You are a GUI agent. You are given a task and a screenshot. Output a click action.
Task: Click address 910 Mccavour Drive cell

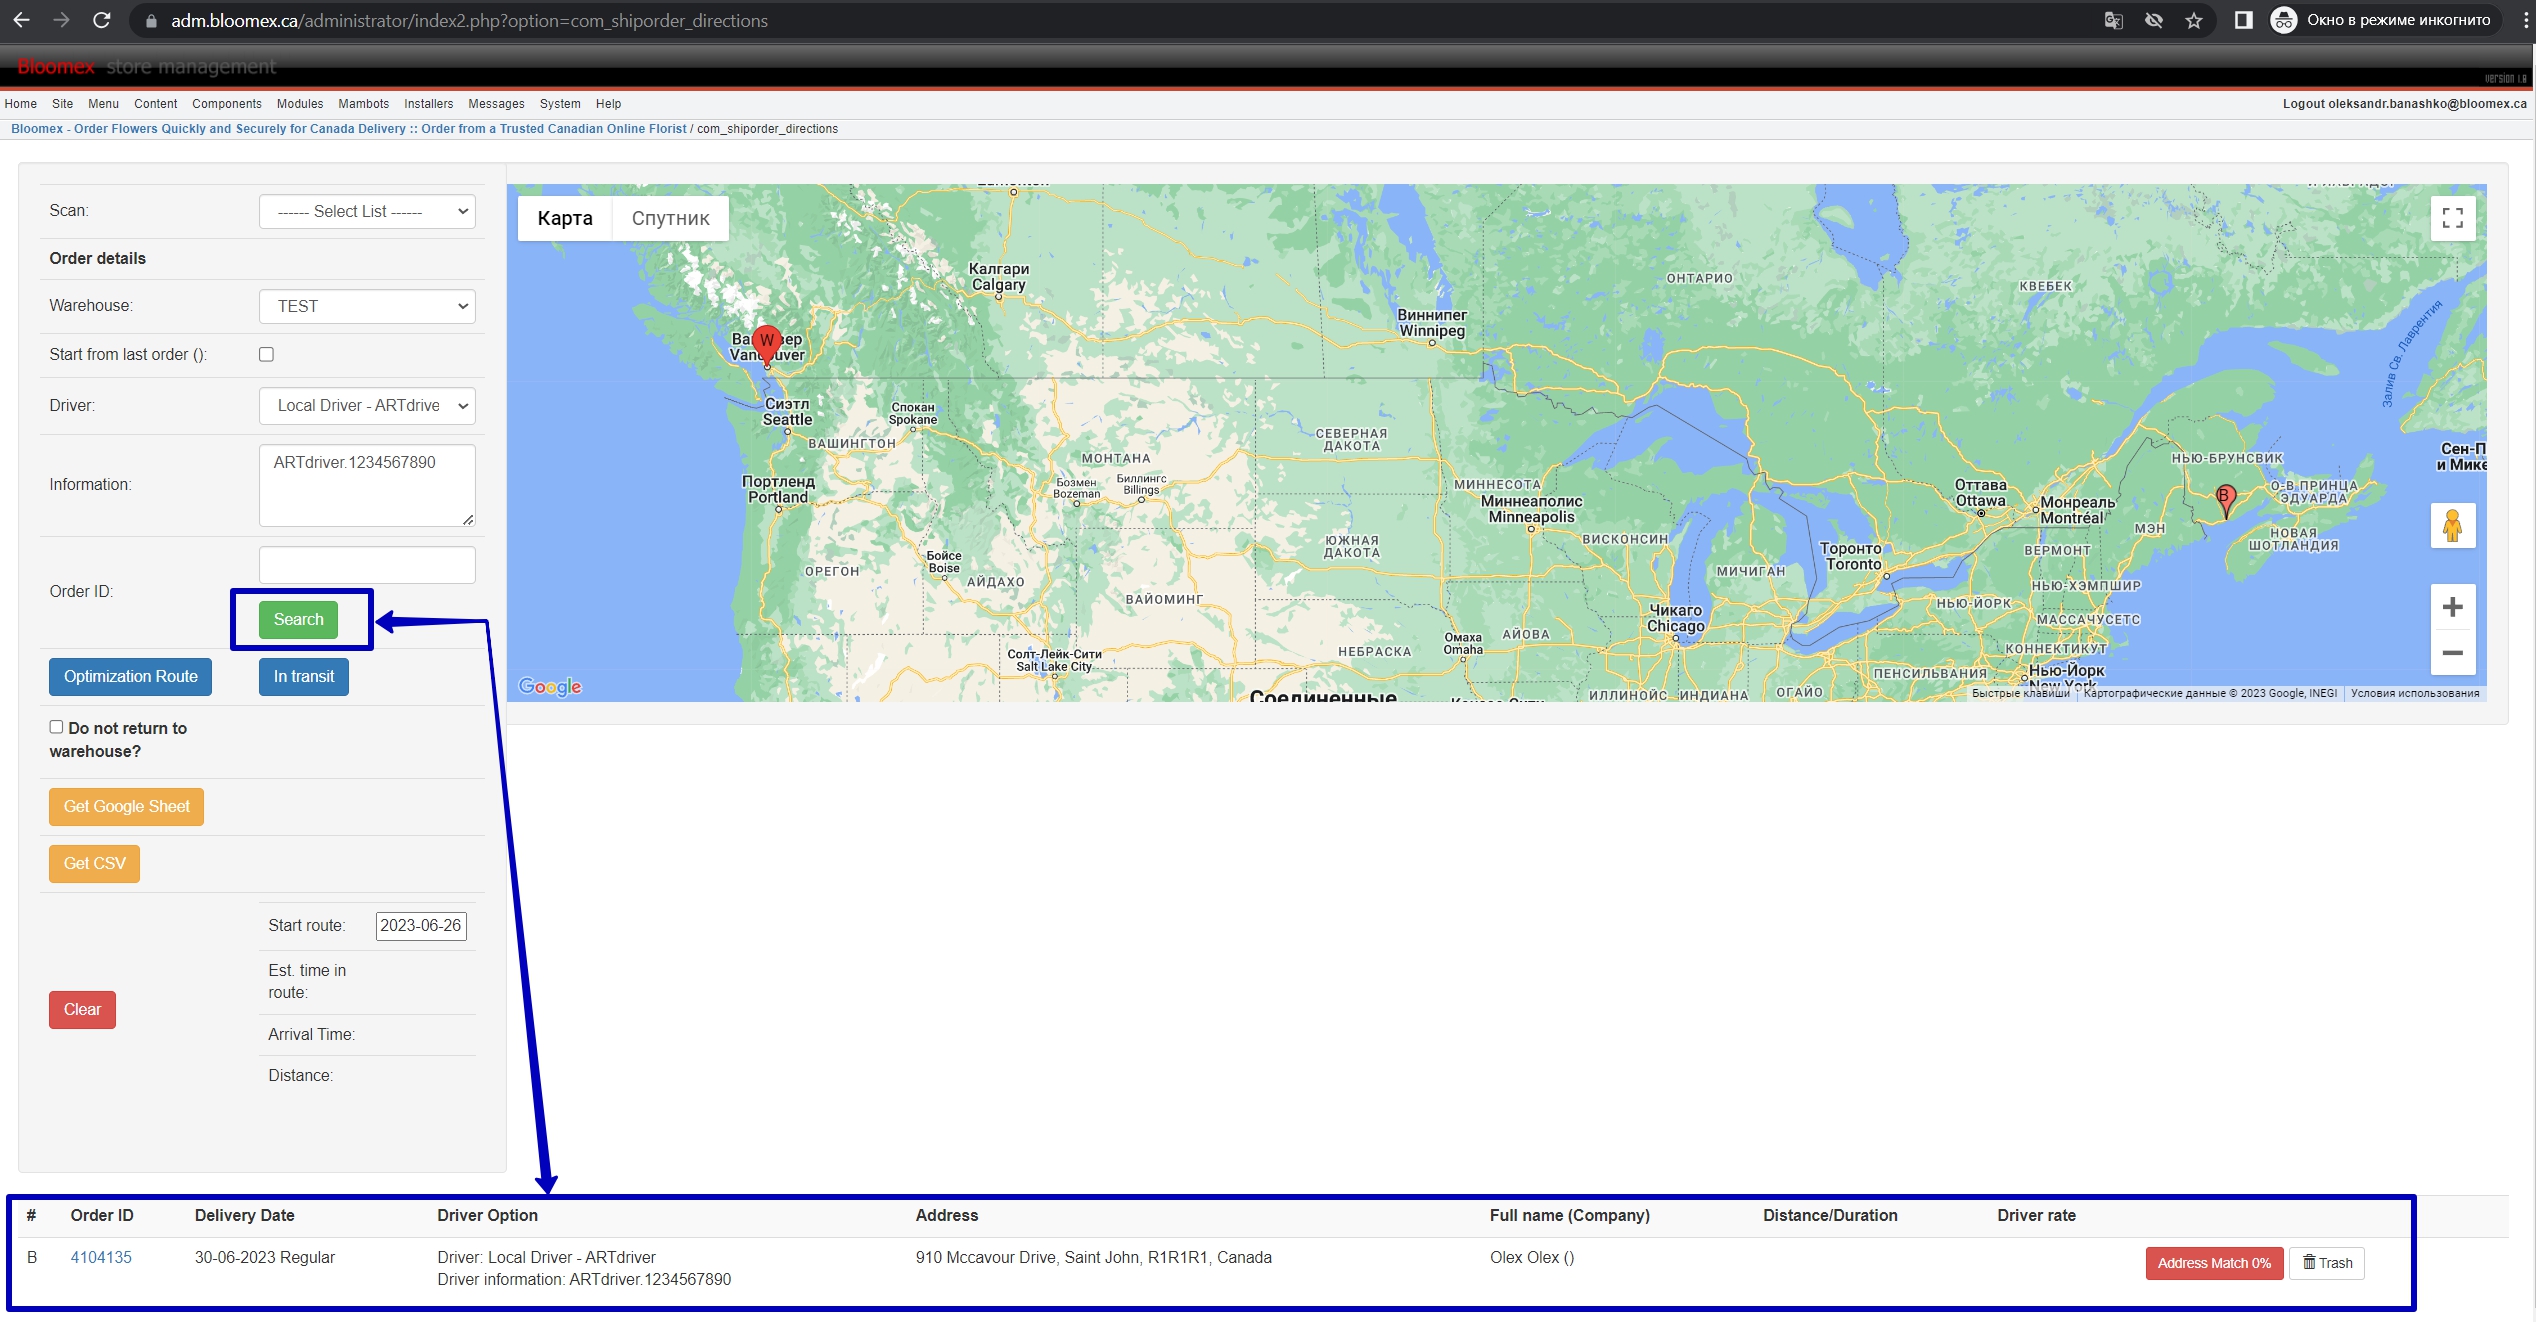pyautogui.click(x=1093, y=1257)
